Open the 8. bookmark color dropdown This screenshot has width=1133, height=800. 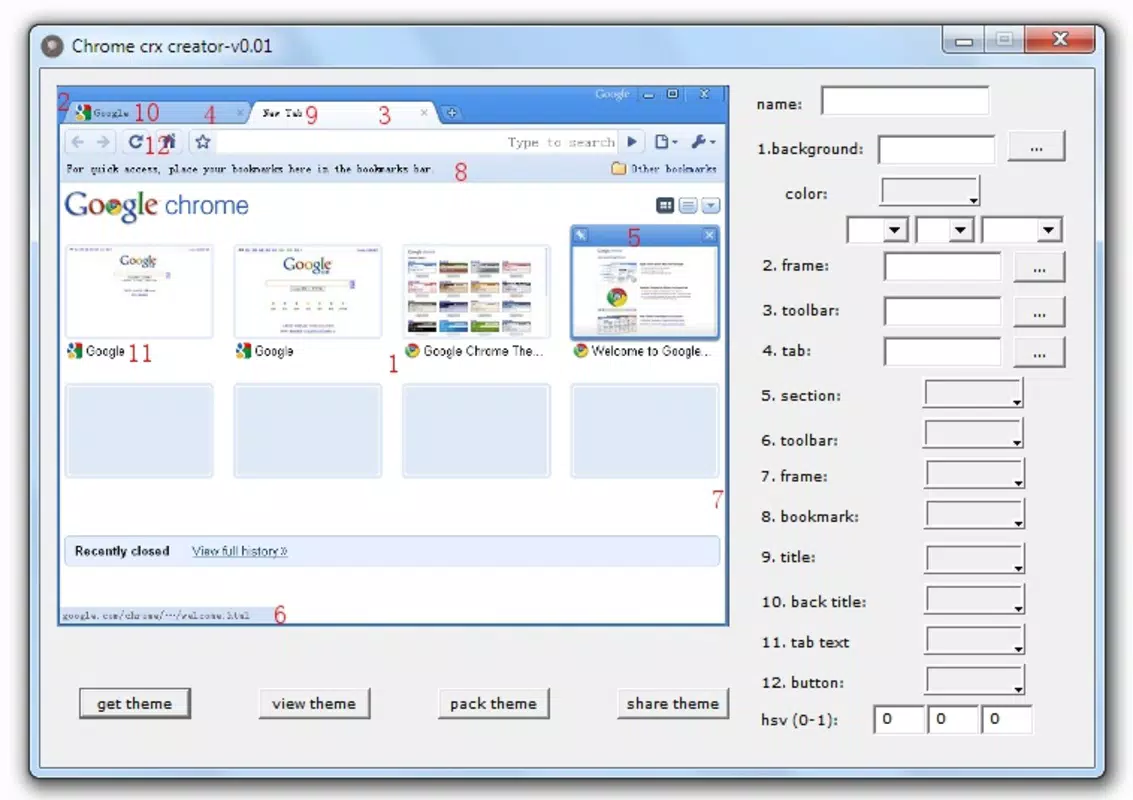click(x=975, y=515)
